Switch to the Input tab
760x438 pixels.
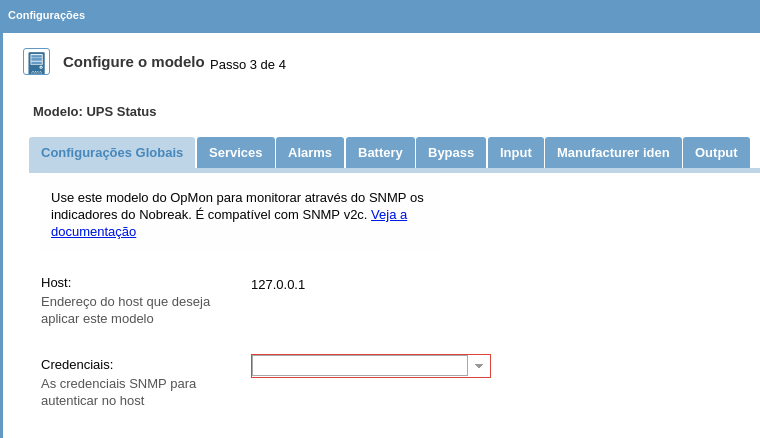click(x=516, y=153)
